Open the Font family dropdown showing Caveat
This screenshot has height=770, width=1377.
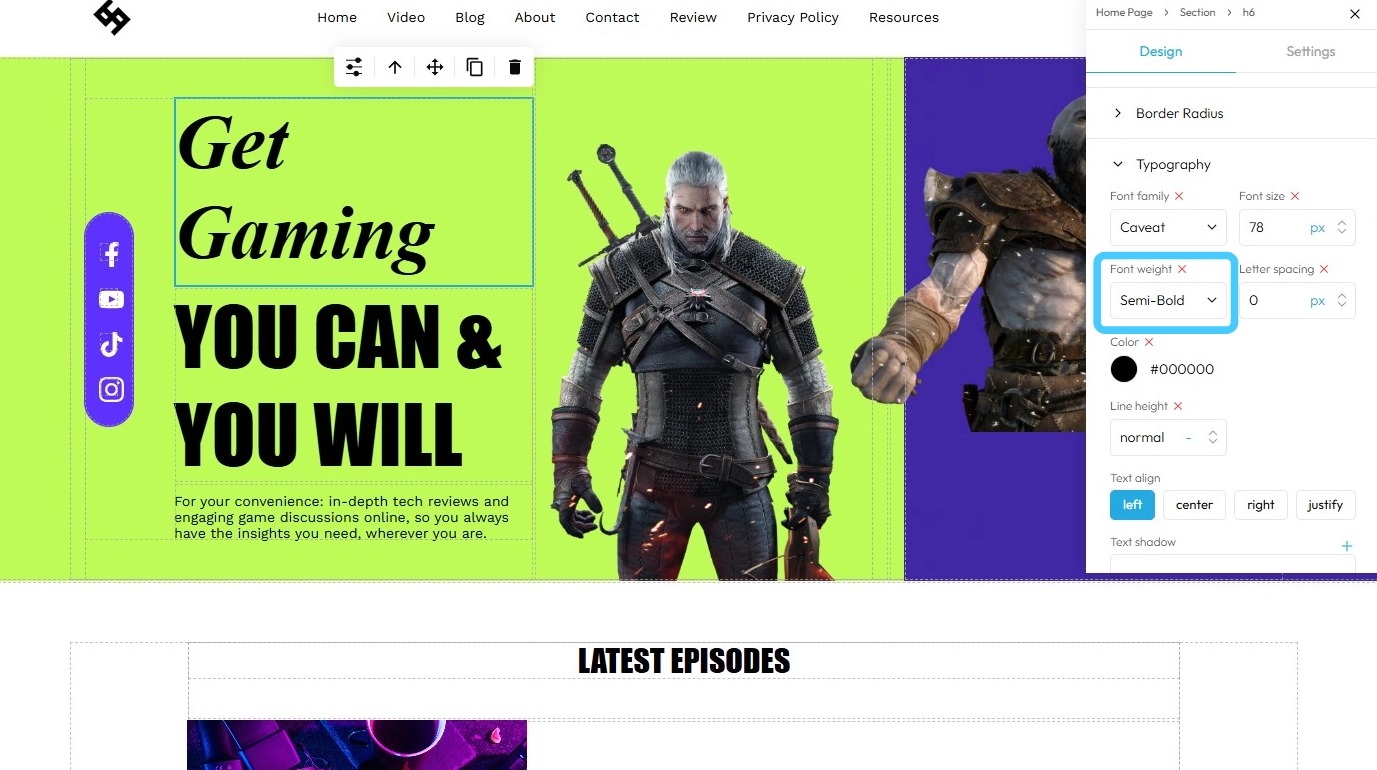pyautogui.click(x=1168, y=227)
